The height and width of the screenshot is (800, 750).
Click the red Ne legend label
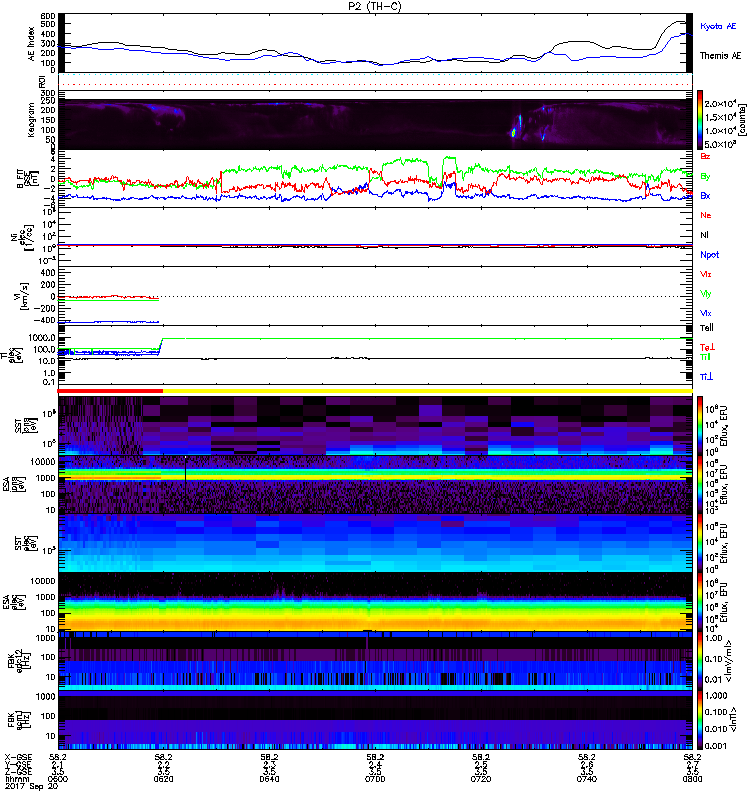point(706,215)
